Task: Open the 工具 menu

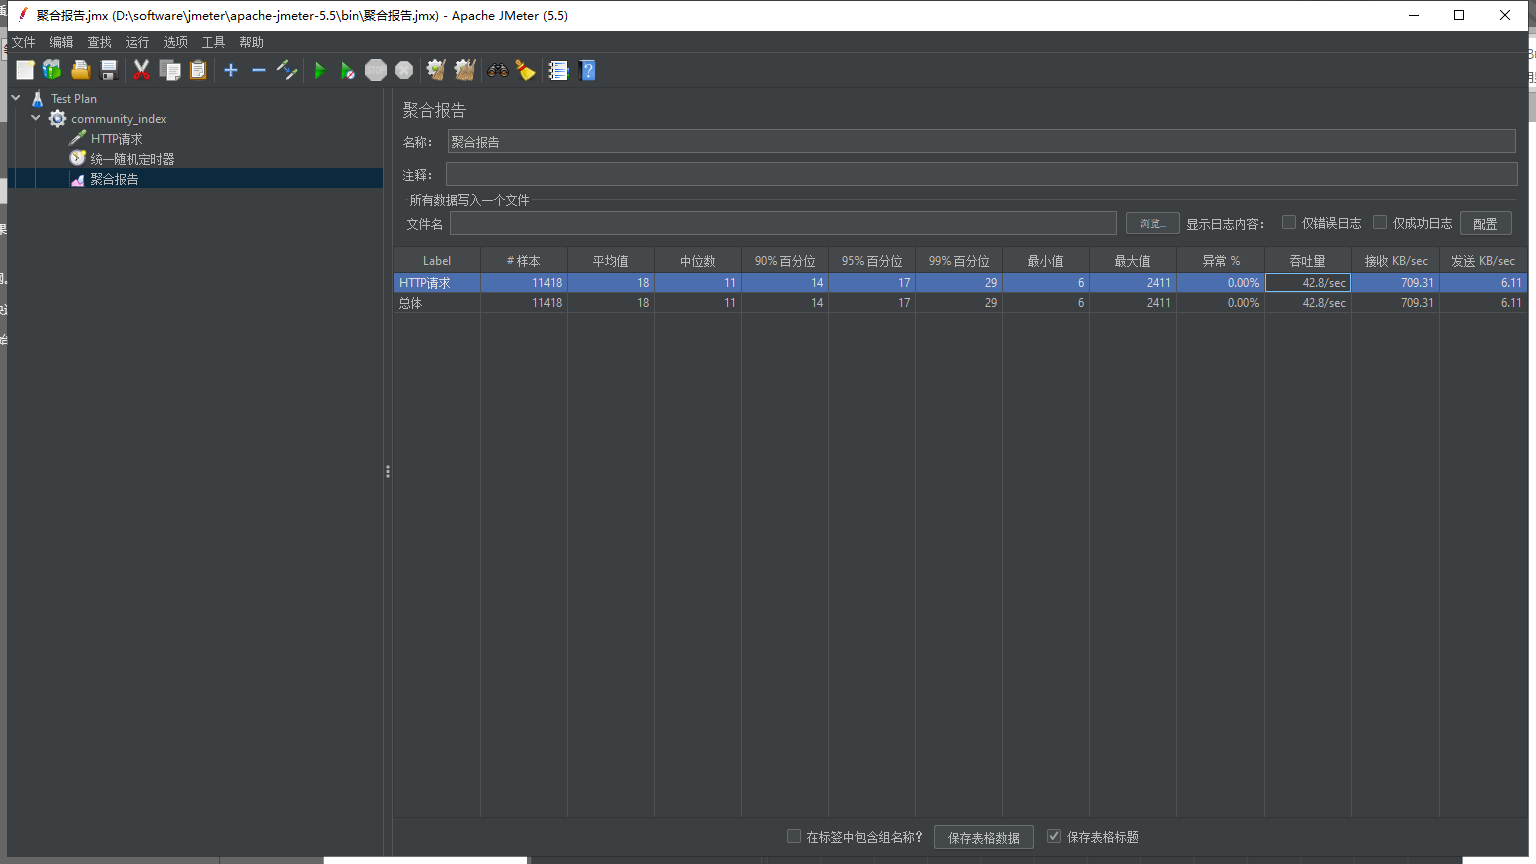Action: 213,42
